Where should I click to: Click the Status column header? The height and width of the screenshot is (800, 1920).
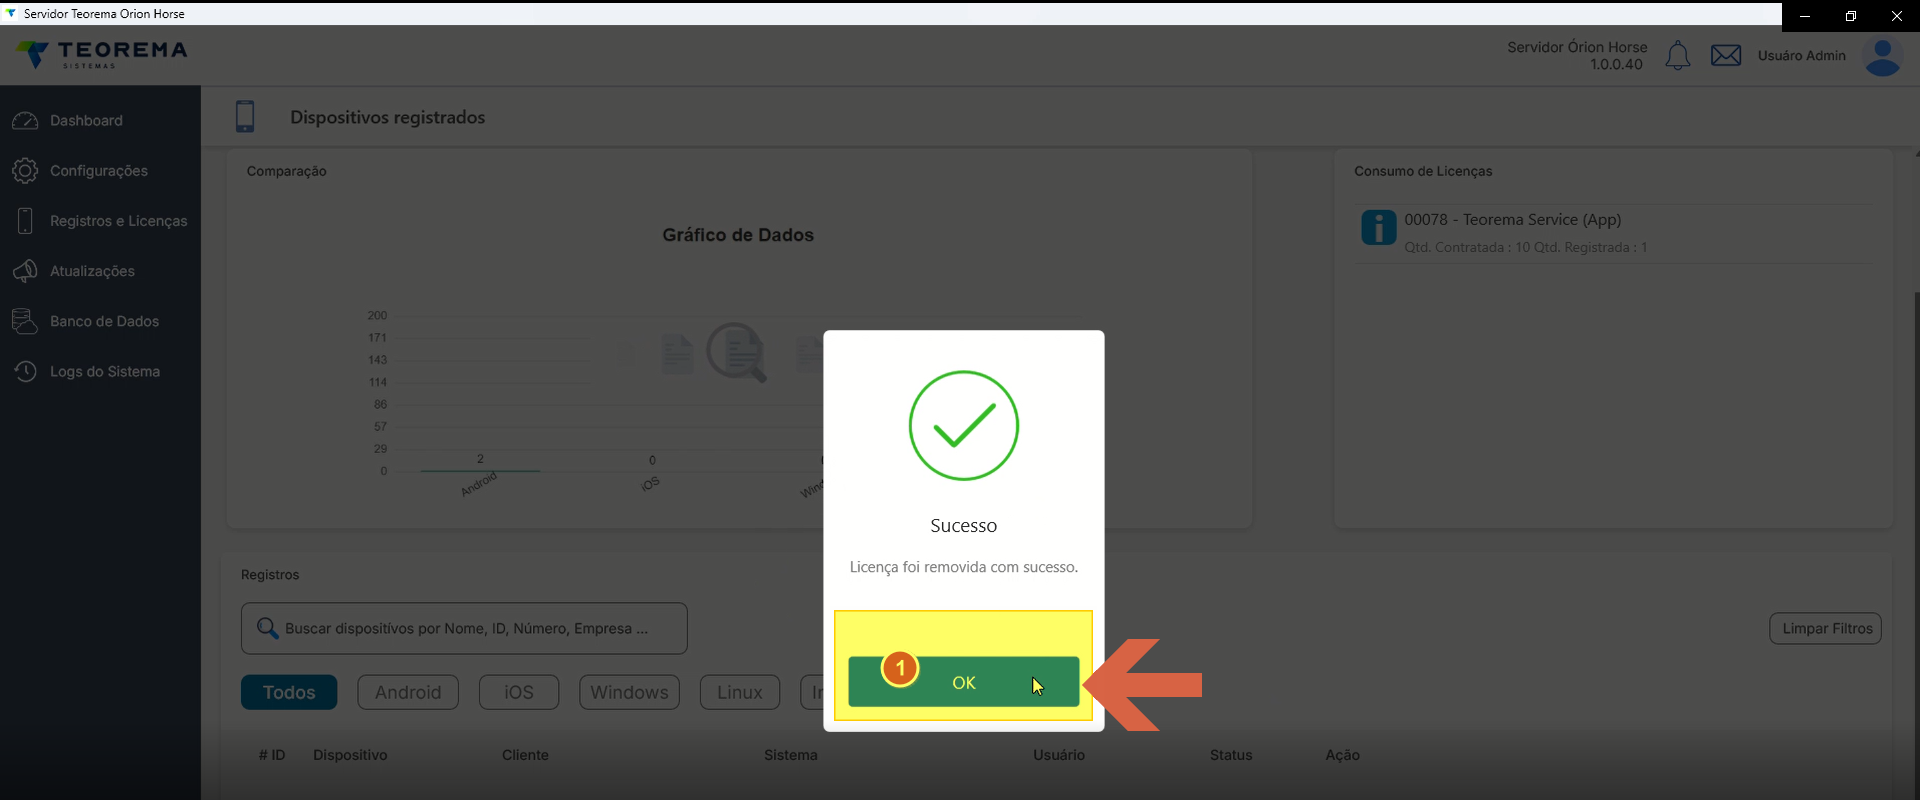pos(1231,755)
